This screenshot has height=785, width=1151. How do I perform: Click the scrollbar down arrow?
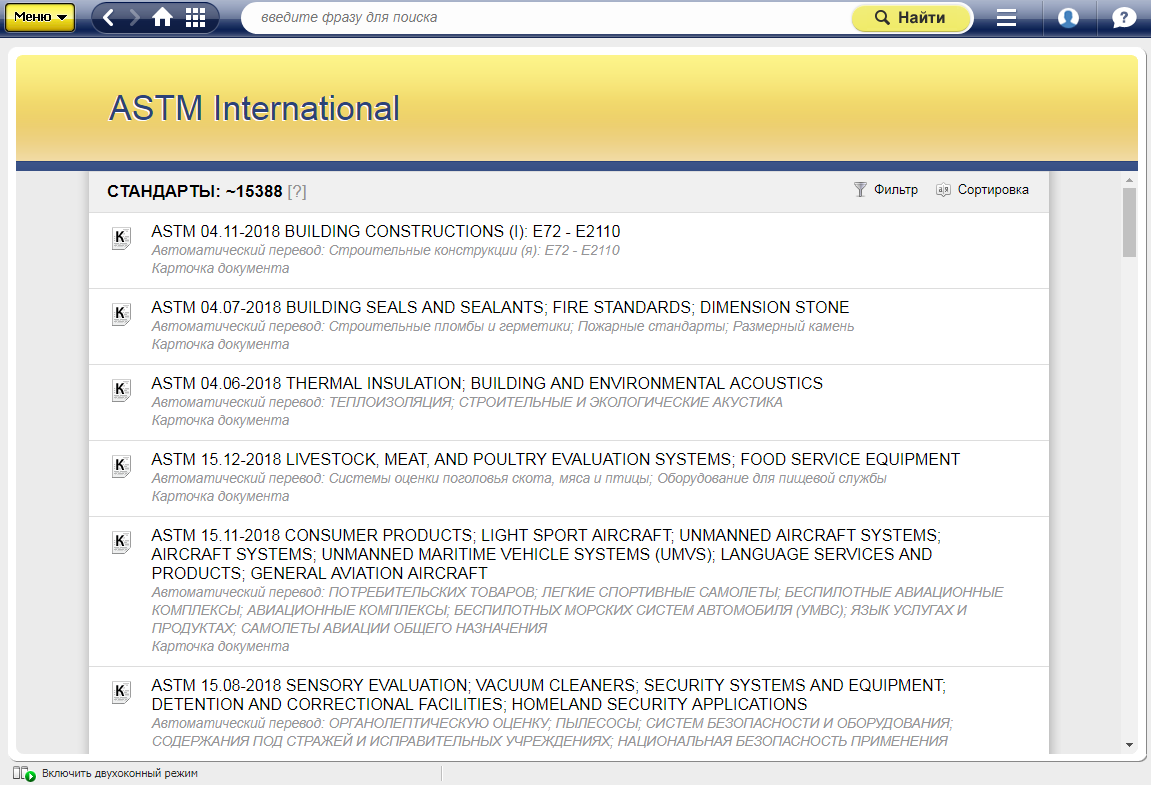click(1129, 745)
